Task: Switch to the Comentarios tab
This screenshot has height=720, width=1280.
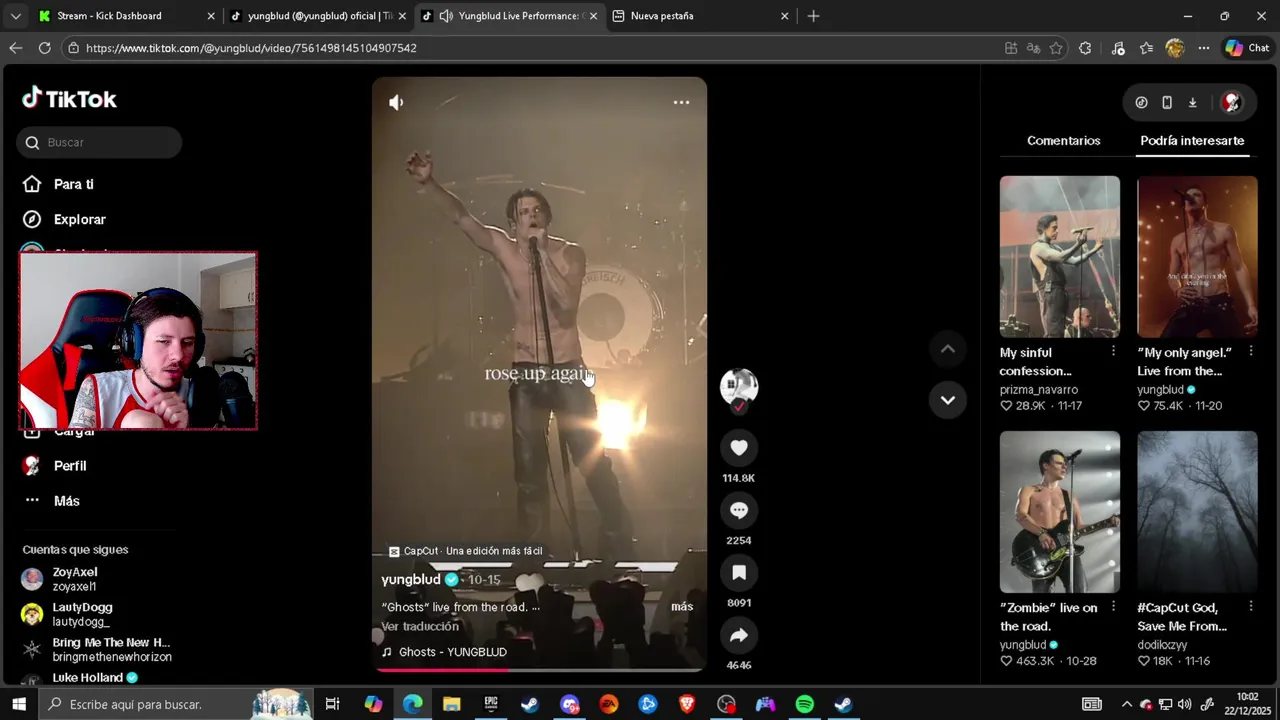Action: pyautogui.click(x=1063, y=141)
